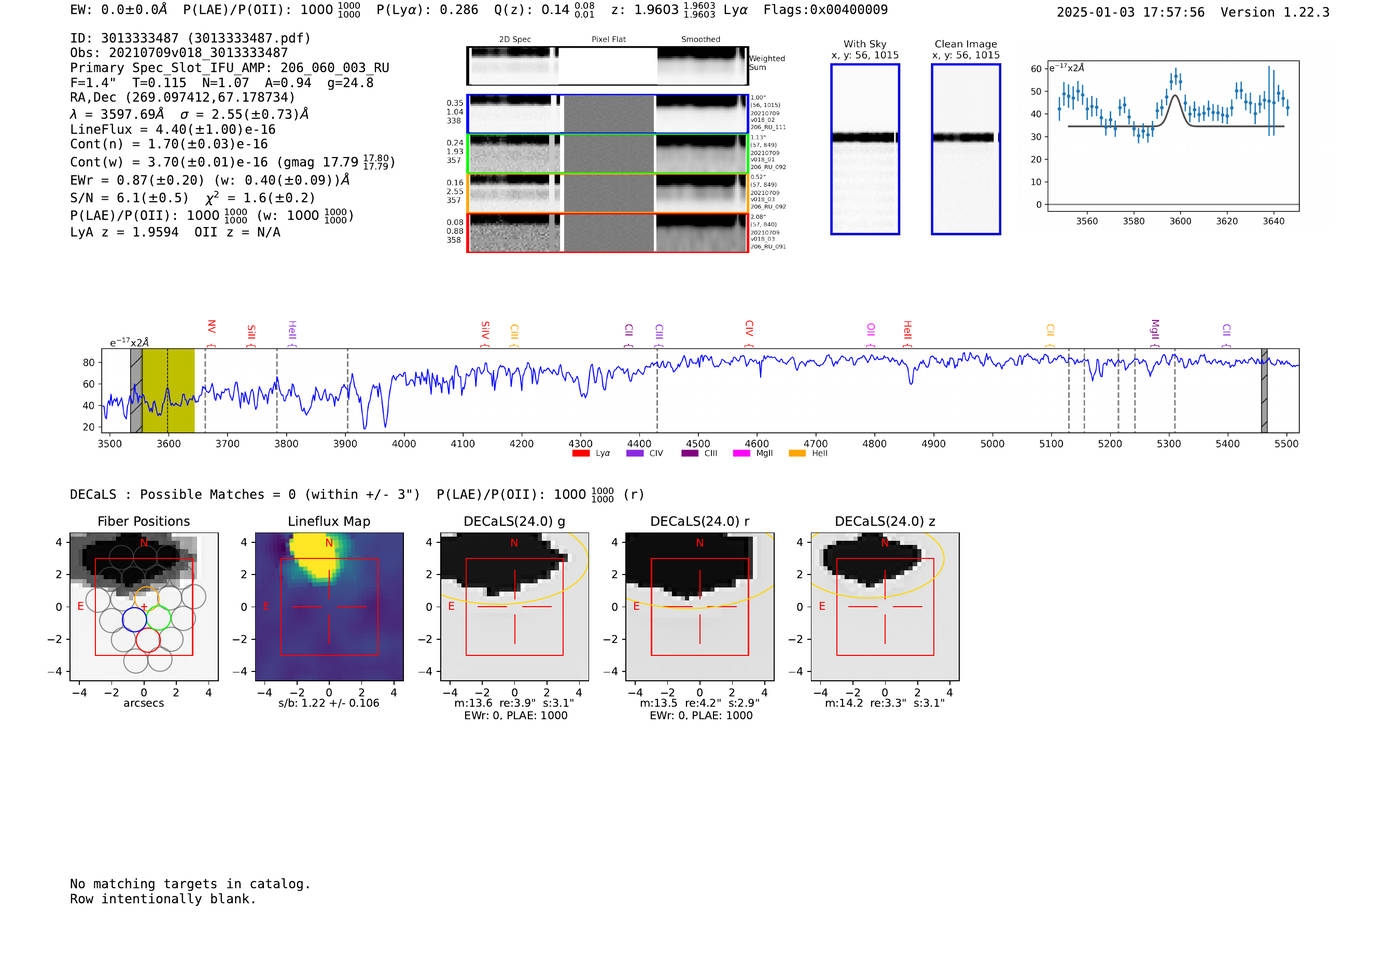
Task: Click the 'EWr = 0.87(±0.20)' text
Action: pyautogui.click(x=137, y=181)
